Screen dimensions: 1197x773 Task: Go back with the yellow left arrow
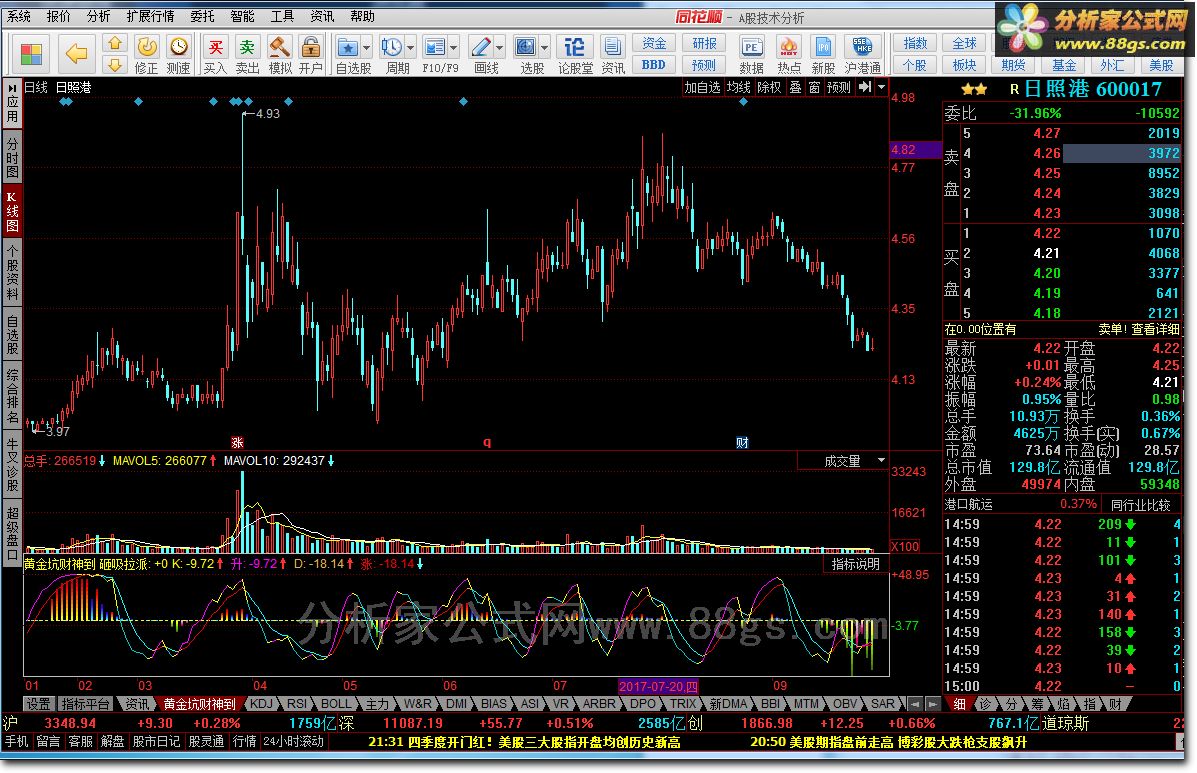(x=76, y=53)
